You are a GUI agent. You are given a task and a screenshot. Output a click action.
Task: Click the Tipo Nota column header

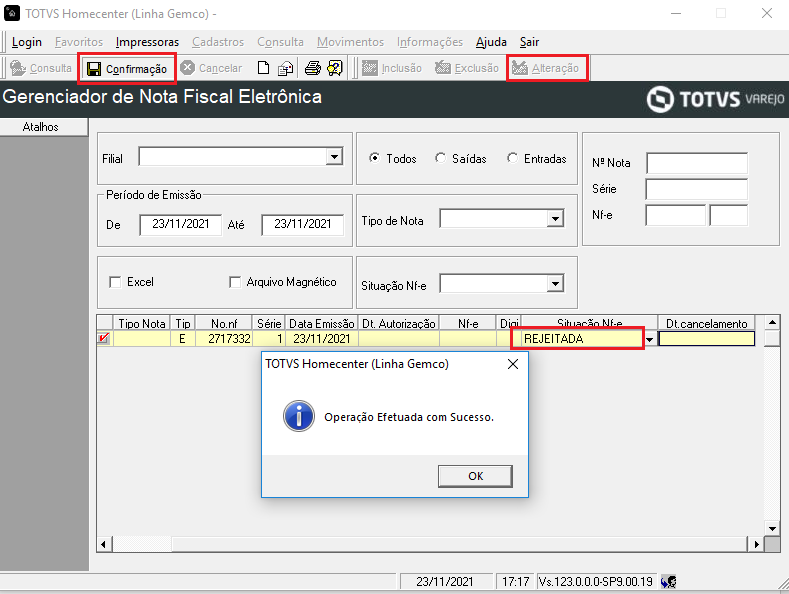pyautogui.click(x=142, y=323)
